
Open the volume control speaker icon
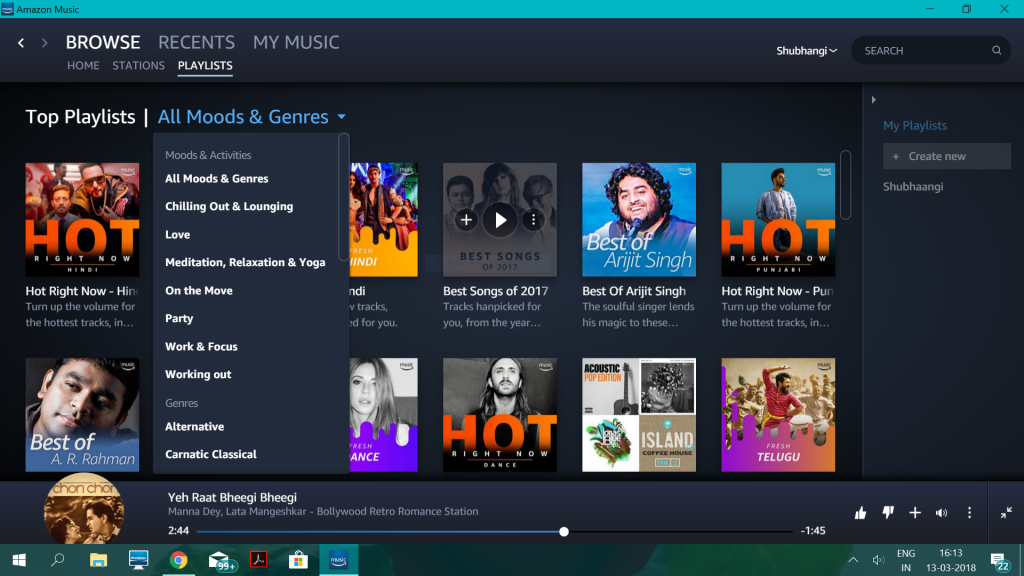click(942, 513)
